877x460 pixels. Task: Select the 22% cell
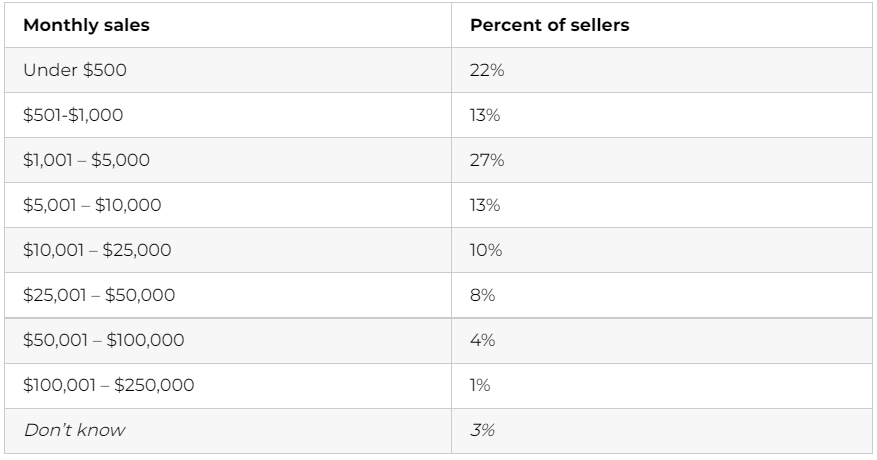484,71
